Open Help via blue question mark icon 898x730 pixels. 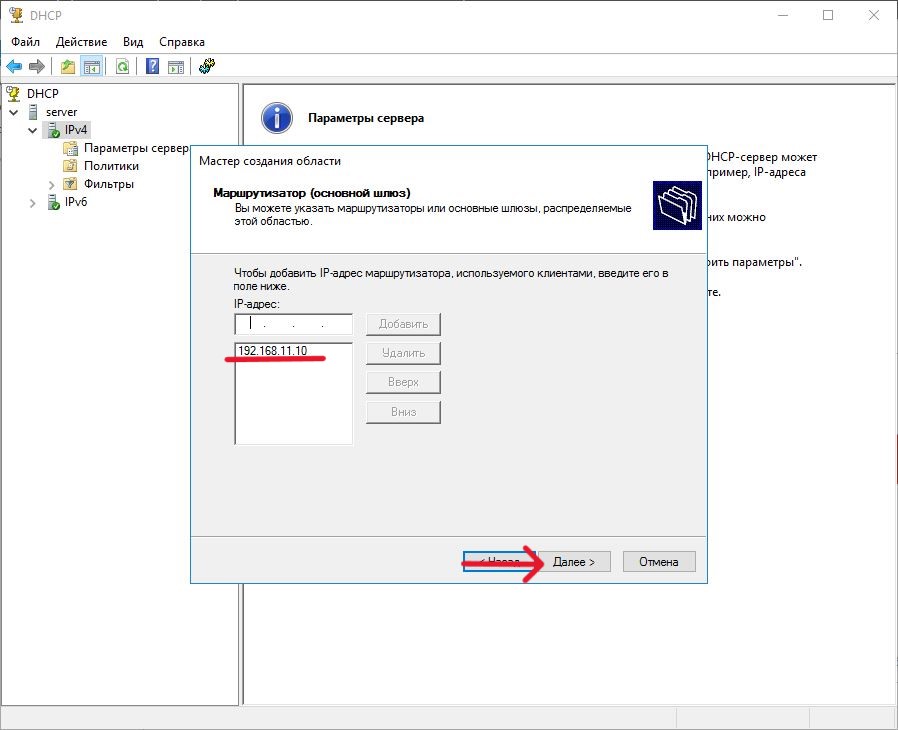(153, 67)
